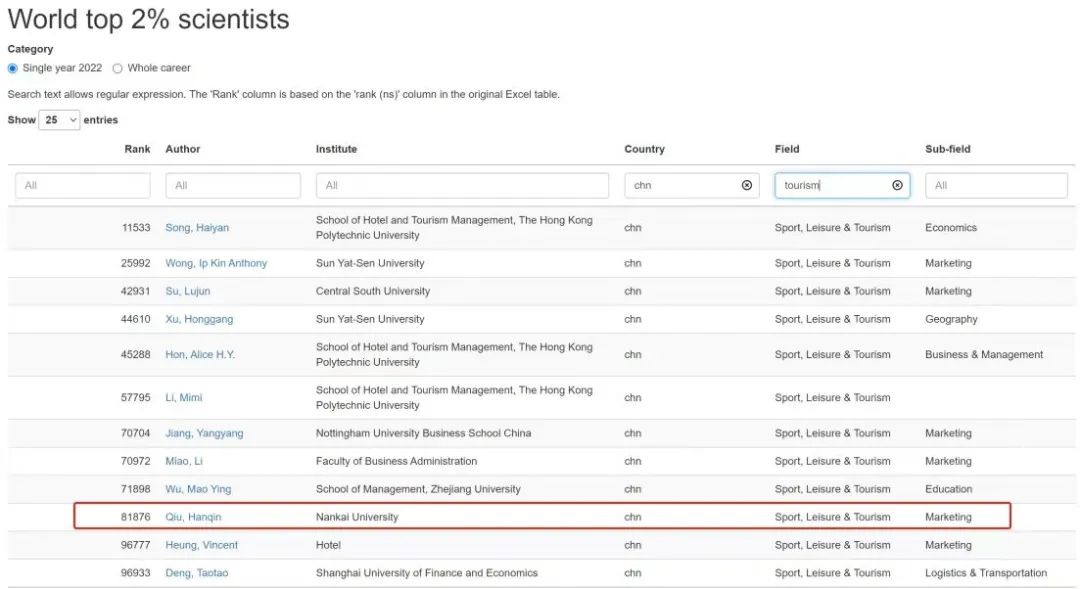The width and height of the screenshot is (1080, 589).
Task: Open author link Wong, Ip Kin Anthony
Action: (216, 263)
